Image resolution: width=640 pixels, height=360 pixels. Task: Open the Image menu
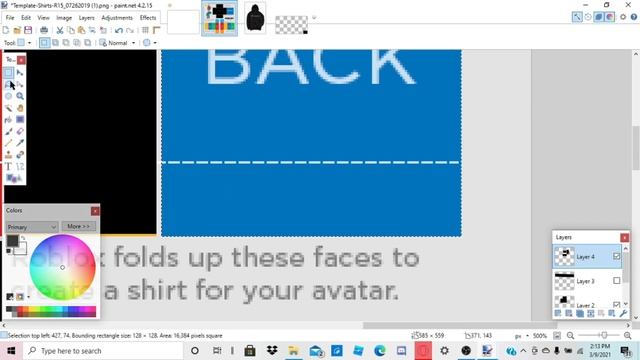64,18
